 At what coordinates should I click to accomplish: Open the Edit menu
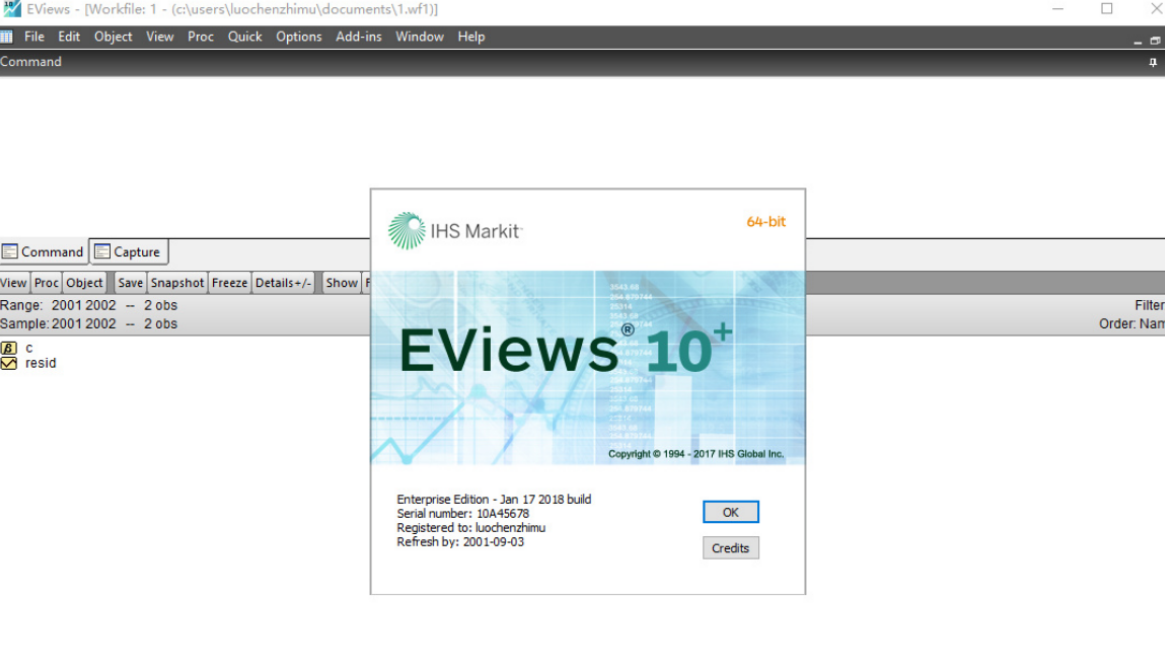(x=68, y=36)
